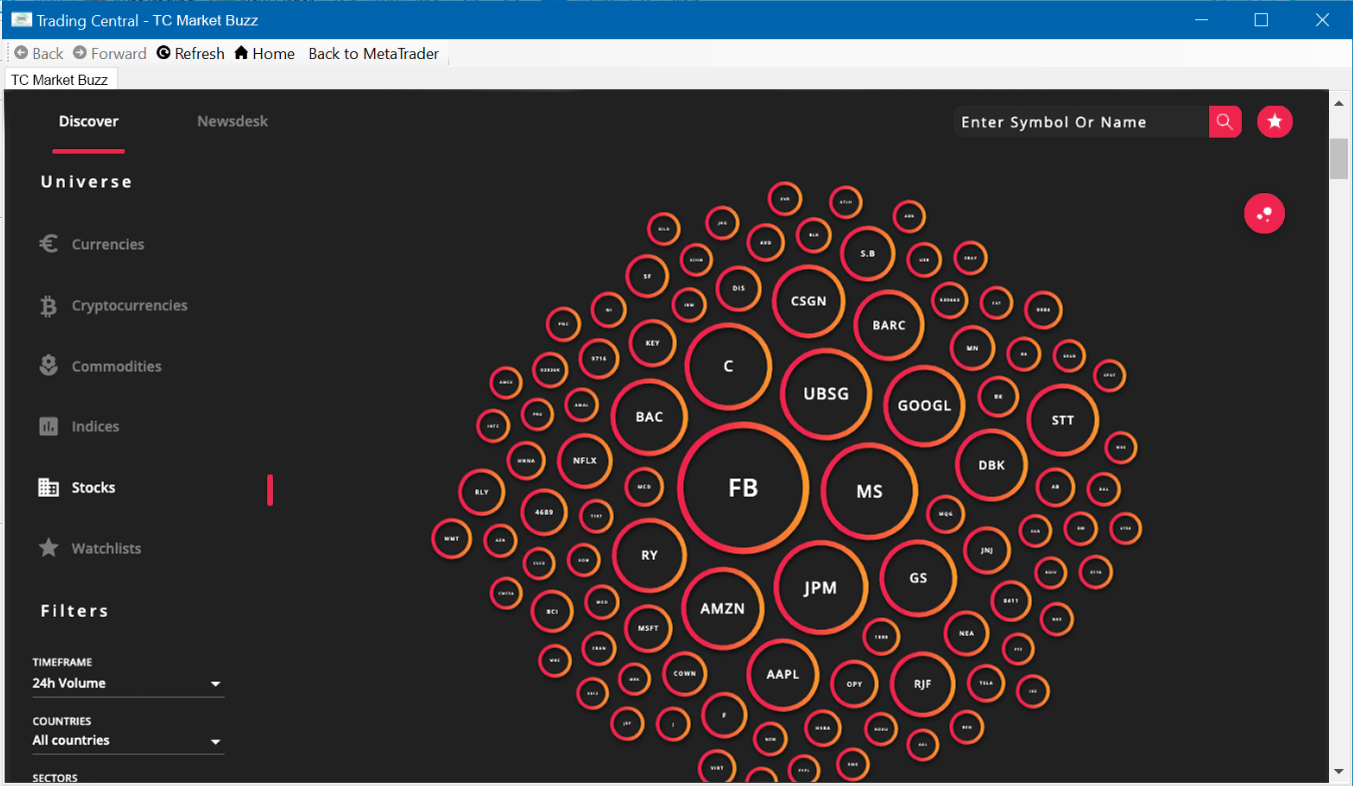Screen dimensions: 1353x786
Task: Select the MS stock bubble
Action: [869, 491]
